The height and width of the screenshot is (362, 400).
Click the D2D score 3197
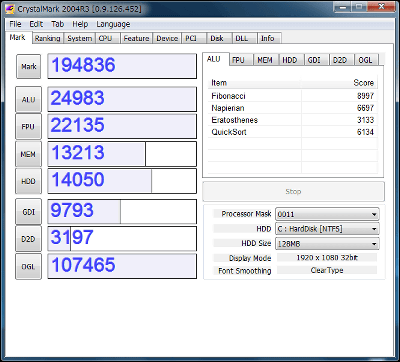coord(122,239)
